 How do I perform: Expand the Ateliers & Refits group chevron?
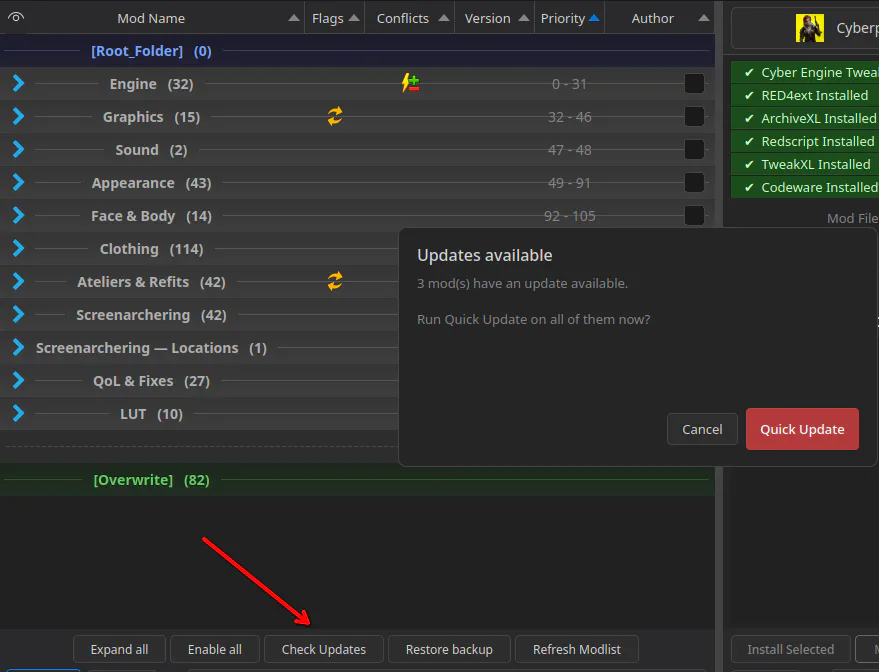click(x=18, y=281)
